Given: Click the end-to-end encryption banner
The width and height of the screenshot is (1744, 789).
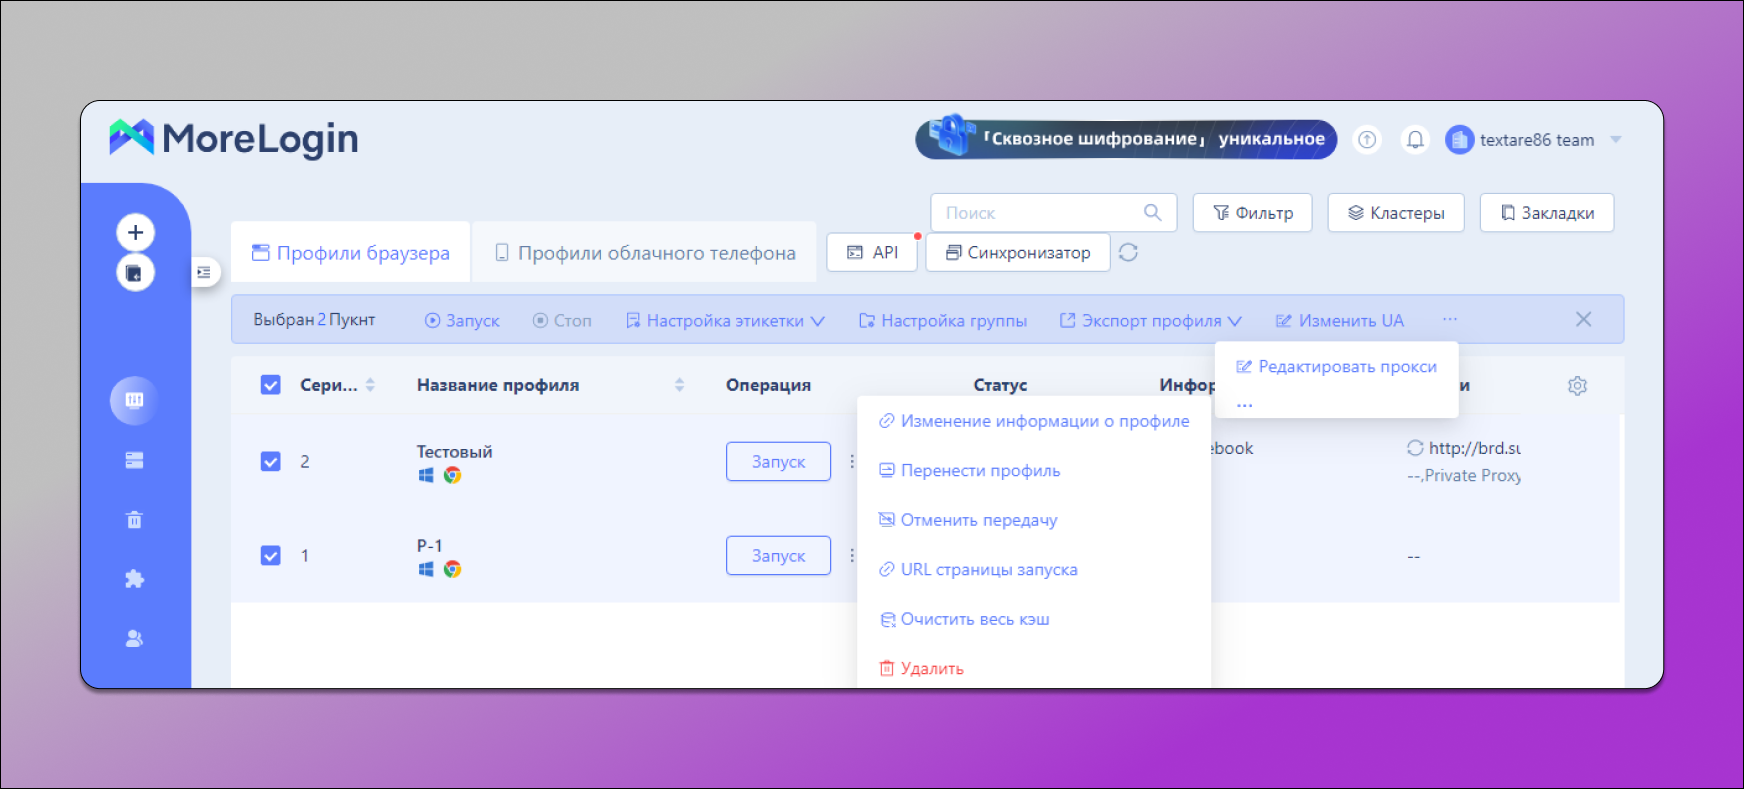Looking at the screenshot, I should (x=1126, y=139).
